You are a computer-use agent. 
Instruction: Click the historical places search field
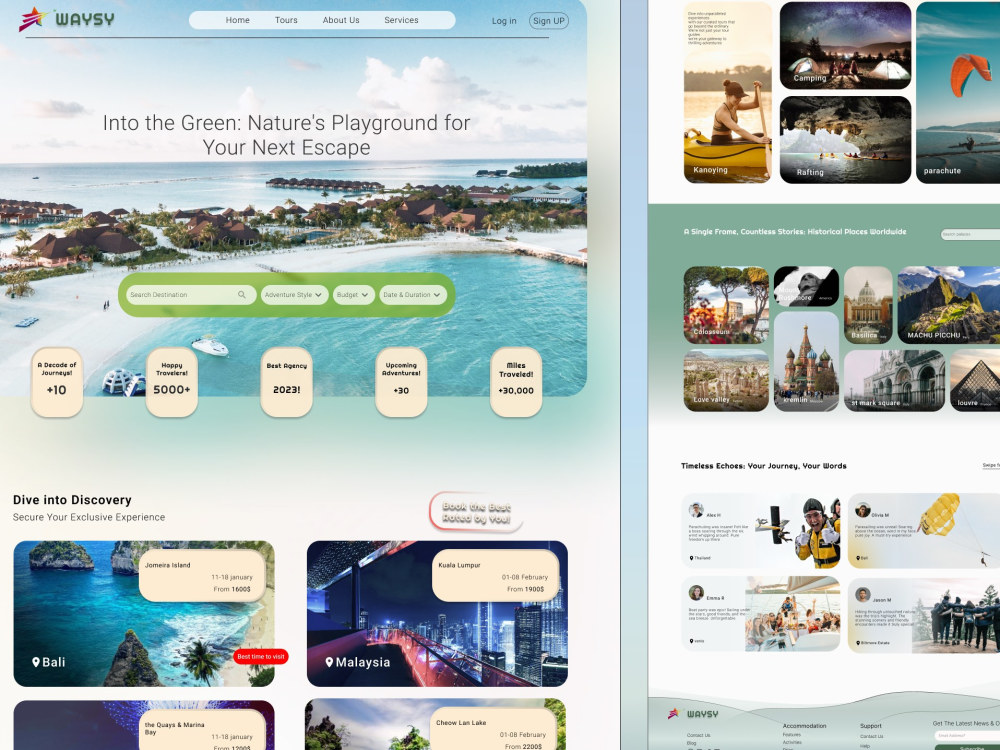click(x=971, y=234)
